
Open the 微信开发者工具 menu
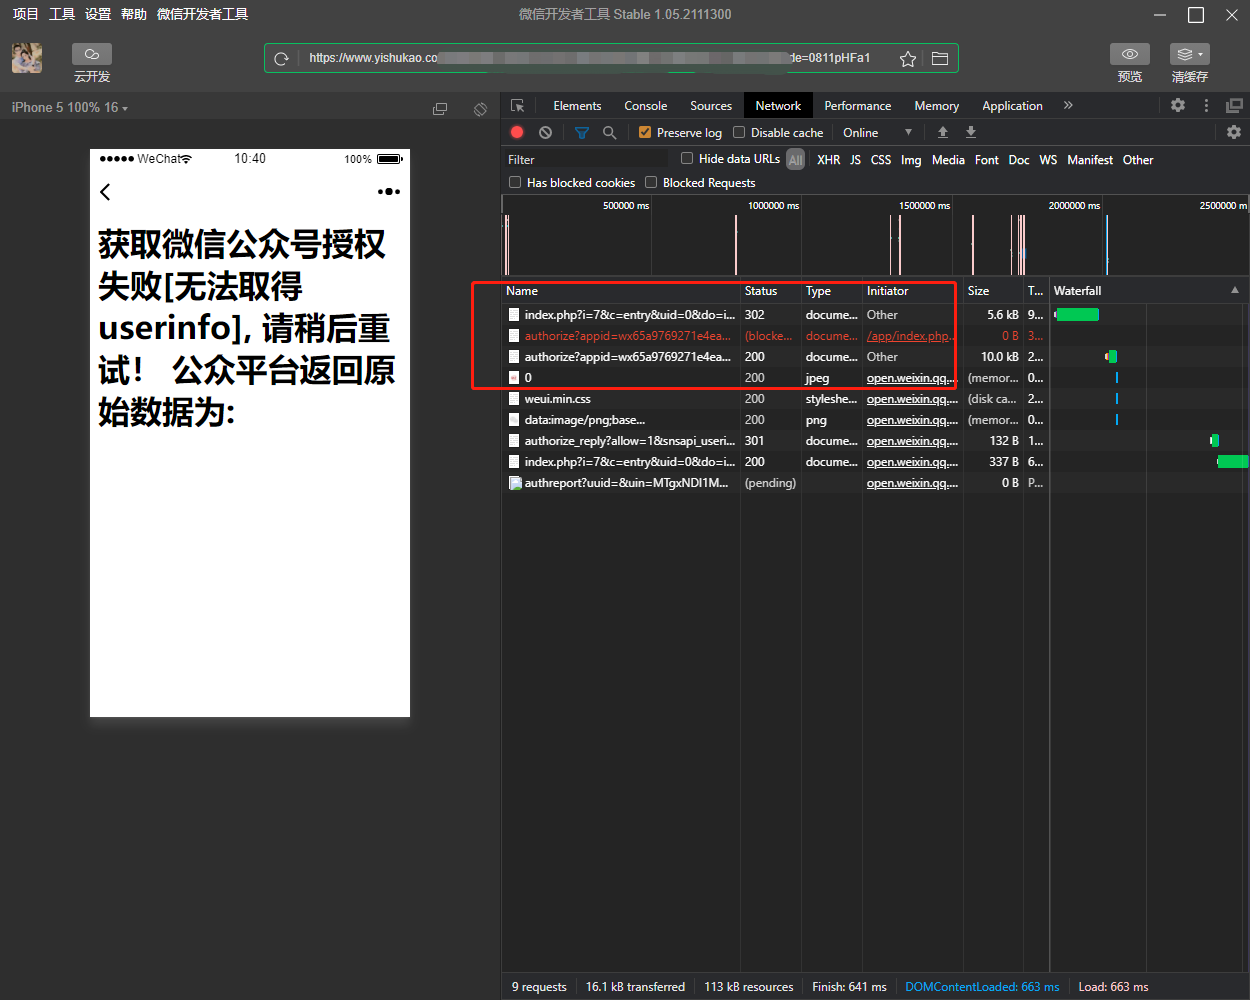click(202, 14)
